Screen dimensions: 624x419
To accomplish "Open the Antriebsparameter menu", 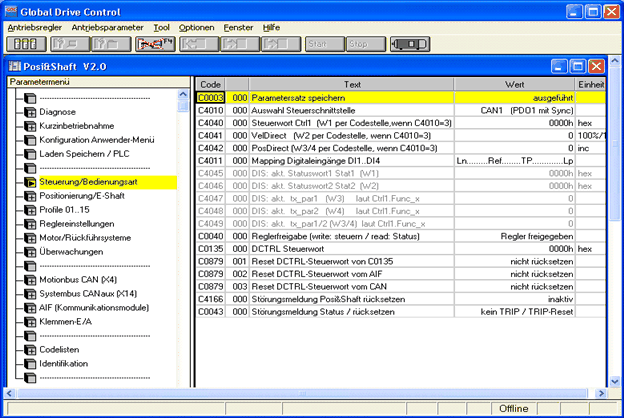I will click(106, 27).
